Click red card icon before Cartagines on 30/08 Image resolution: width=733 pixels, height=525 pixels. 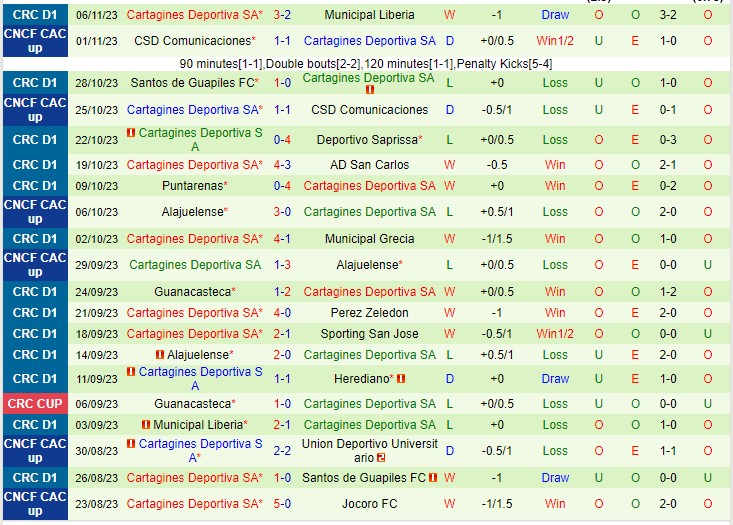pos(131,444)
